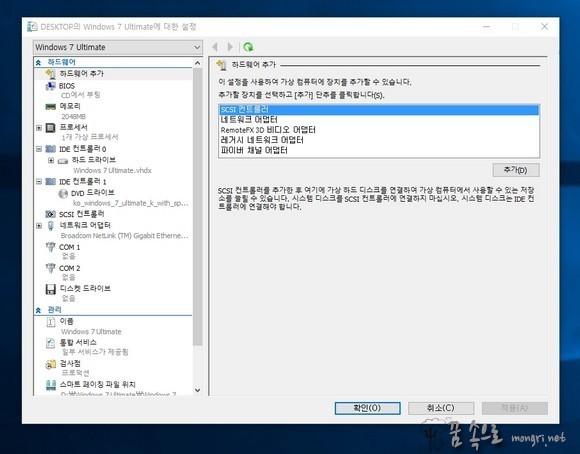
Task: Click the 확인(O) button
Action: (x=367, y=408)
